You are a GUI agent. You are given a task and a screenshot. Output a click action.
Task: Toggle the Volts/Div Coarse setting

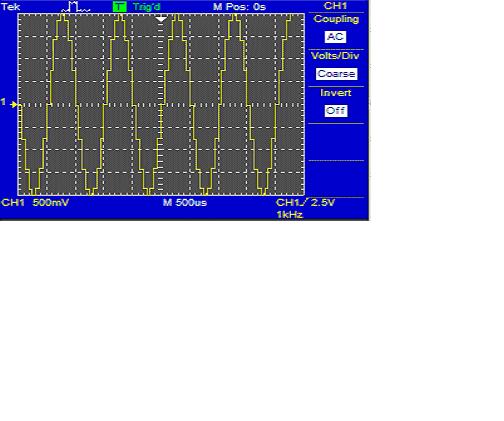pos(336,74)
